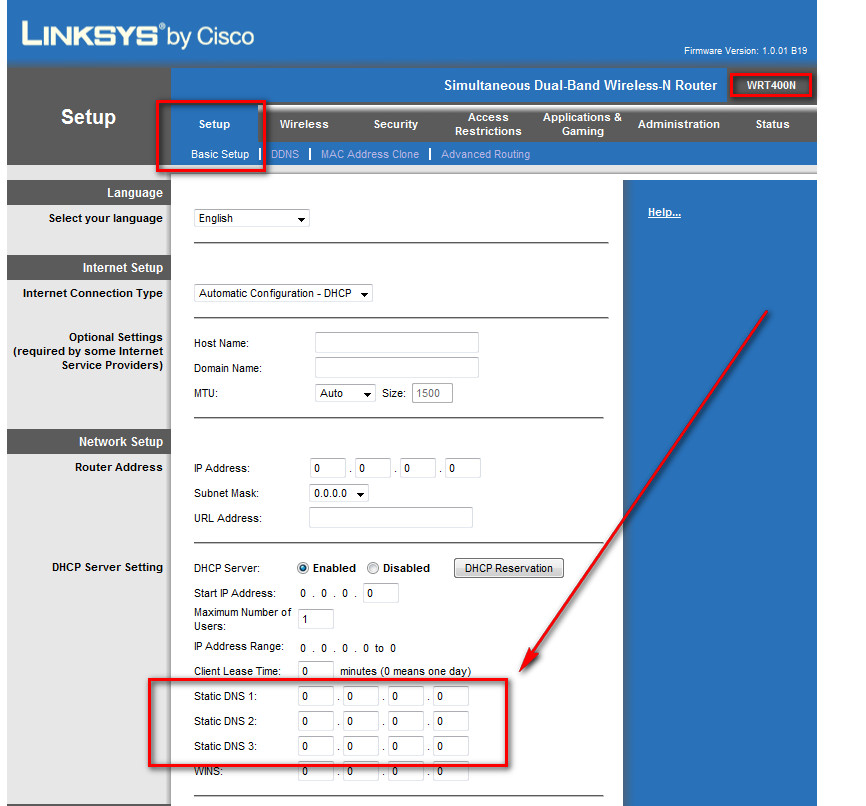View the Status tab
The image size is (866, 806).
772,124
